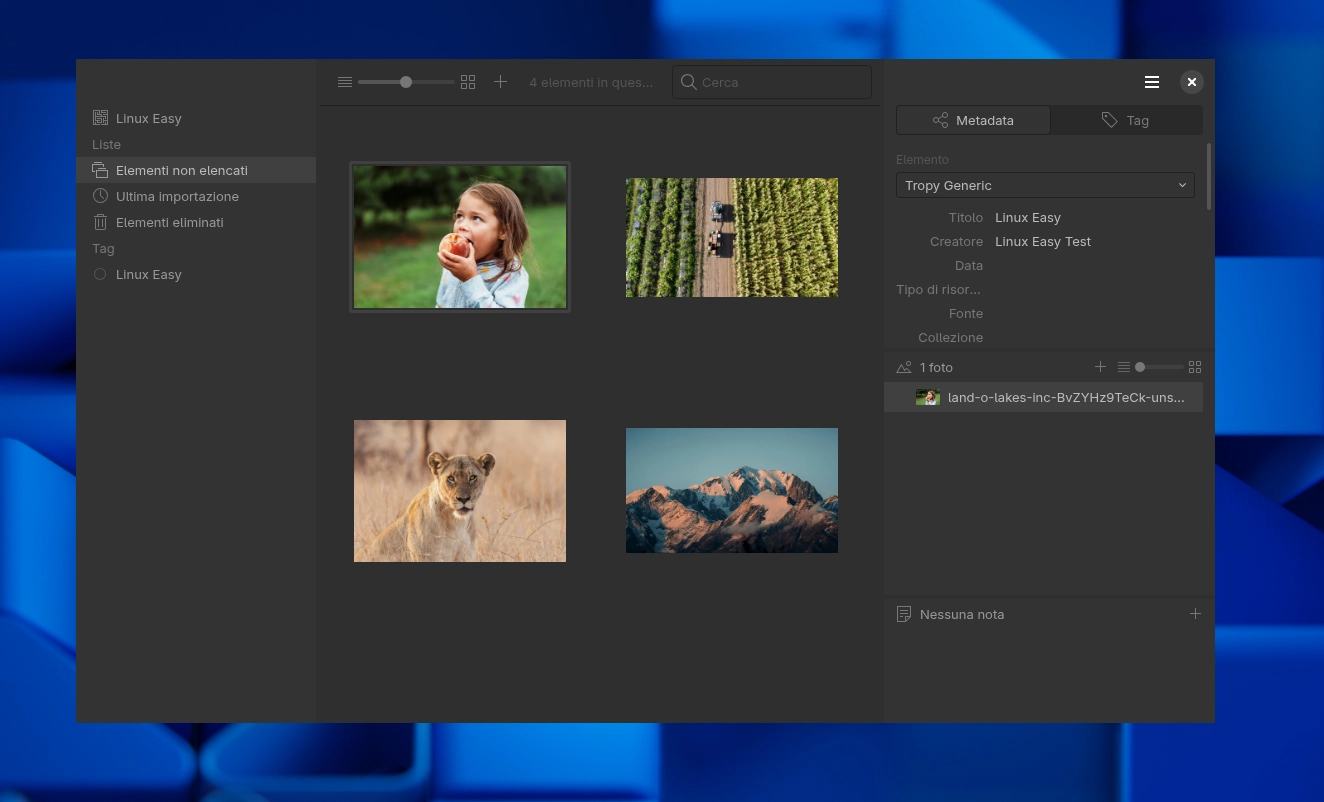Click the grid view icon in items toolbar
This screenshot has width=1324, height=802.
(468, 82)
